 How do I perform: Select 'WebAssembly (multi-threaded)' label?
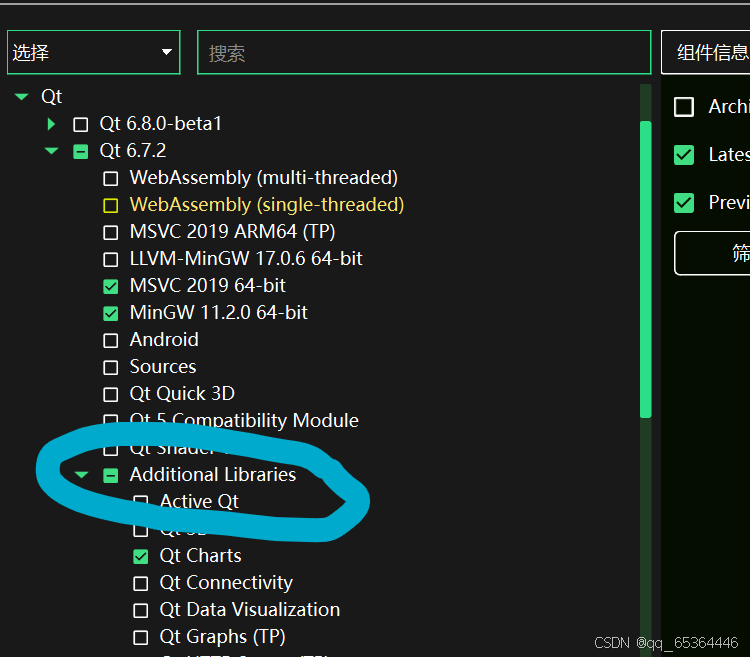pos(264,178)
